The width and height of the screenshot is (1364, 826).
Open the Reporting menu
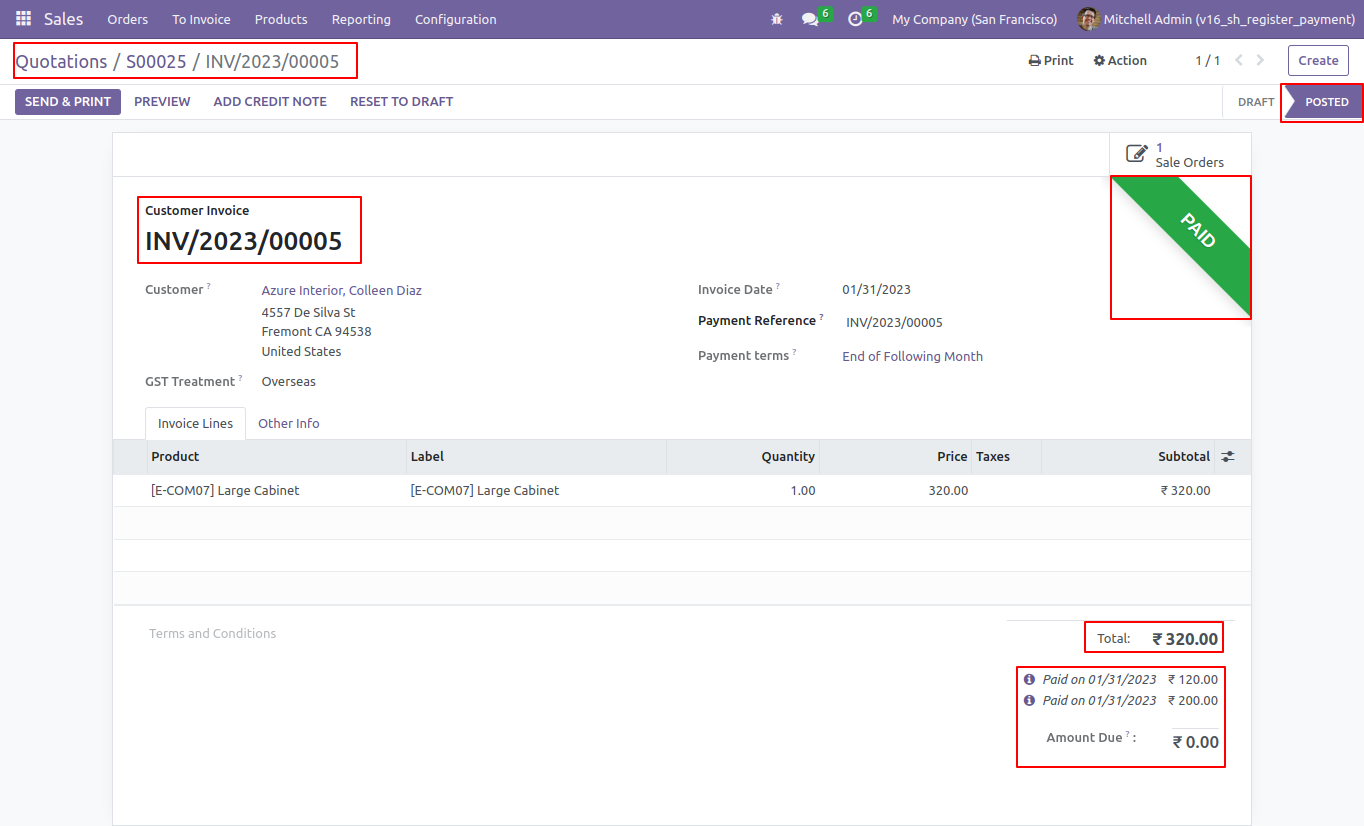pos(361,19)
